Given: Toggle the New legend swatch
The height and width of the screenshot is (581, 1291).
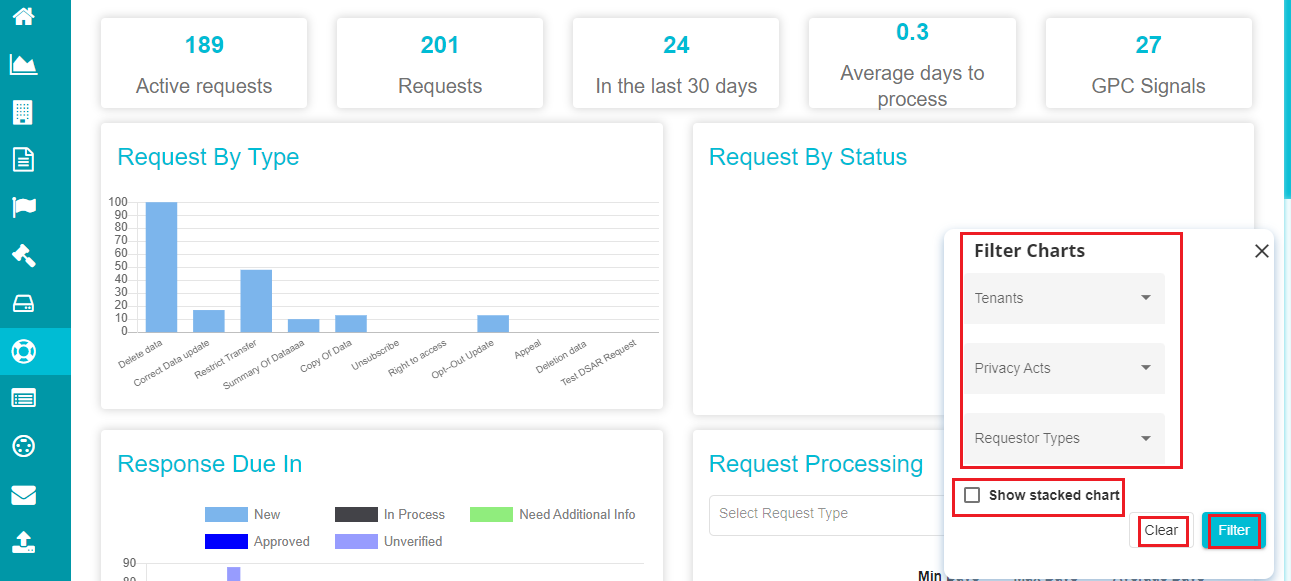Looking at the screenshot, I should click(x=226, y=514).
